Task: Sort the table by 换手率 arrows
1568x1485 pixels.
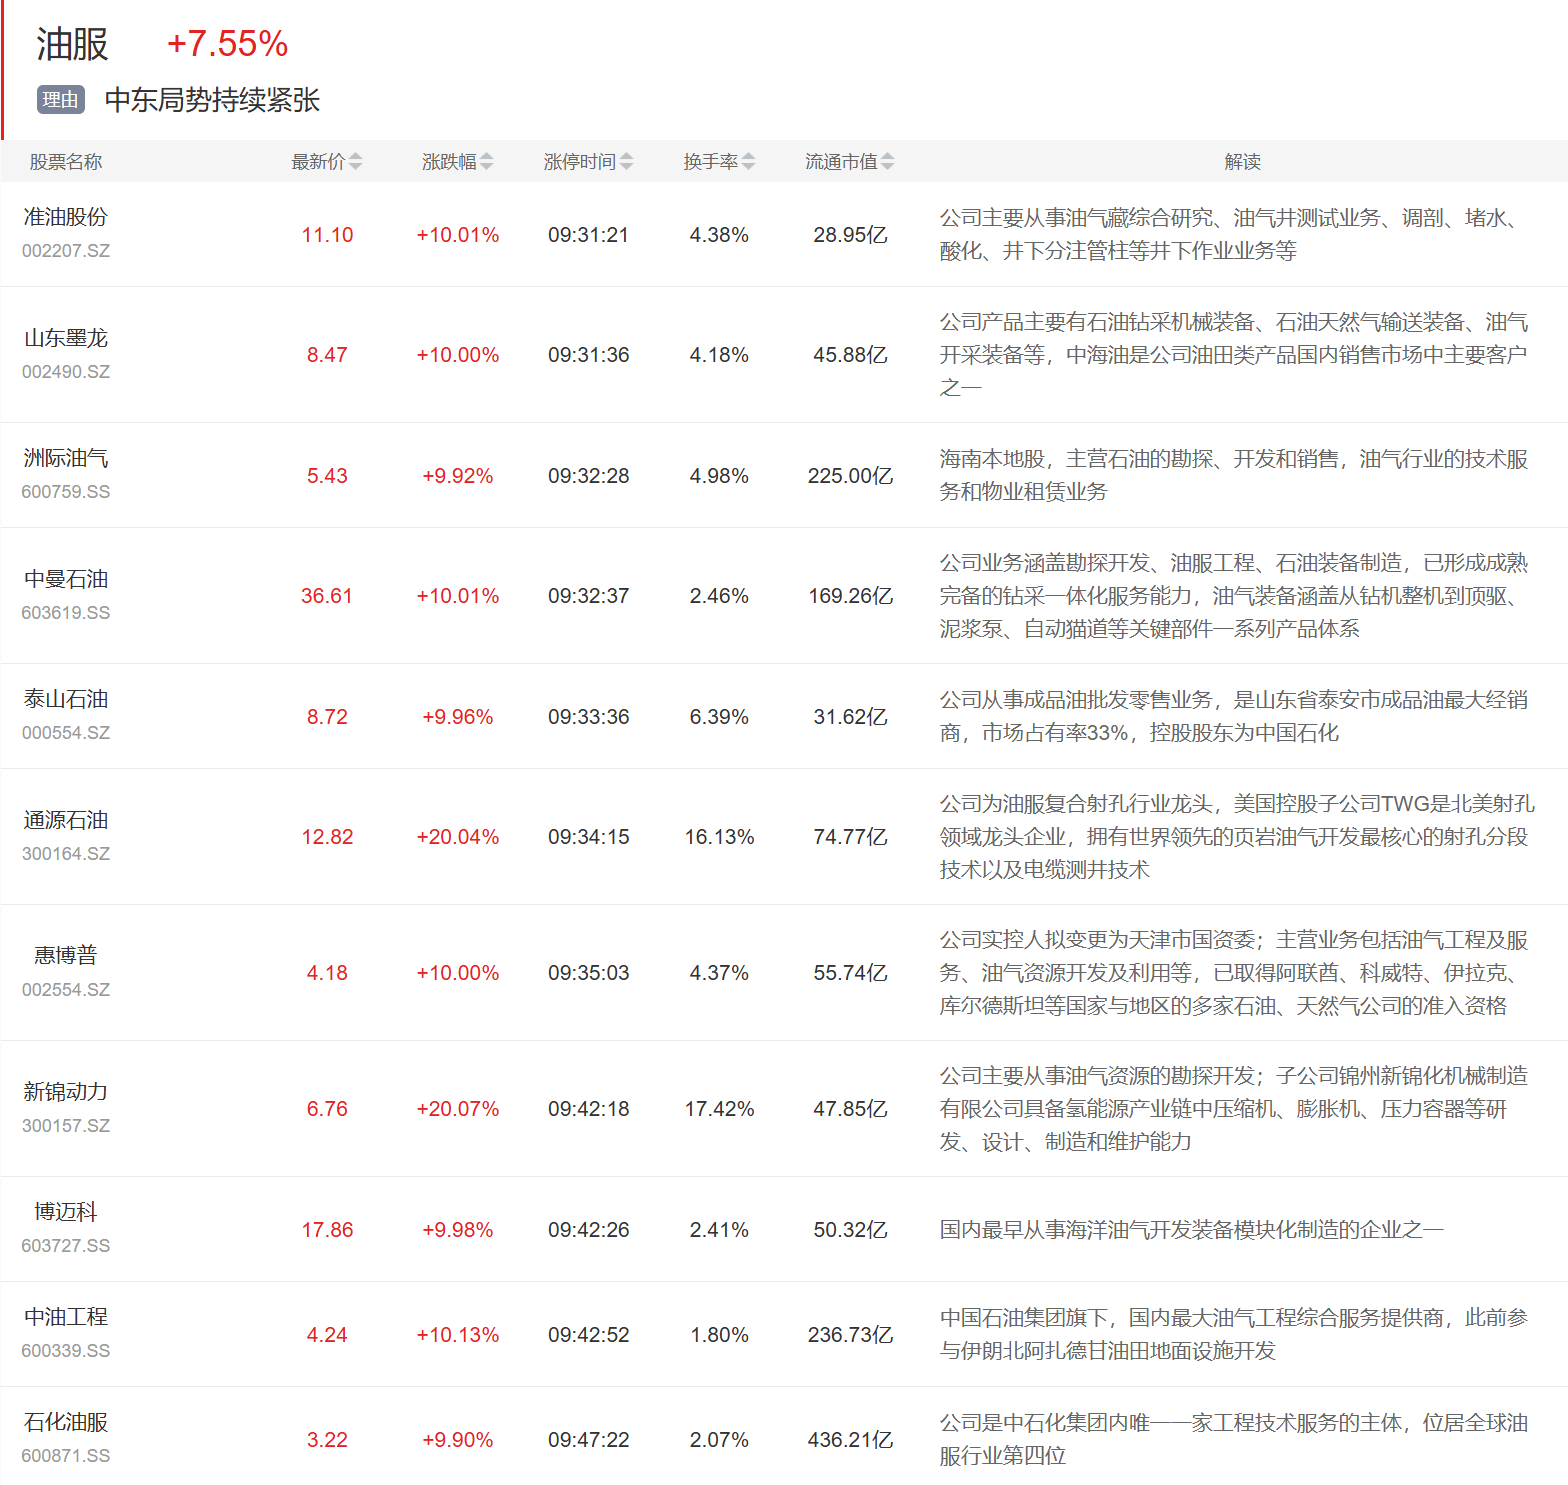Action: (748, 162)
